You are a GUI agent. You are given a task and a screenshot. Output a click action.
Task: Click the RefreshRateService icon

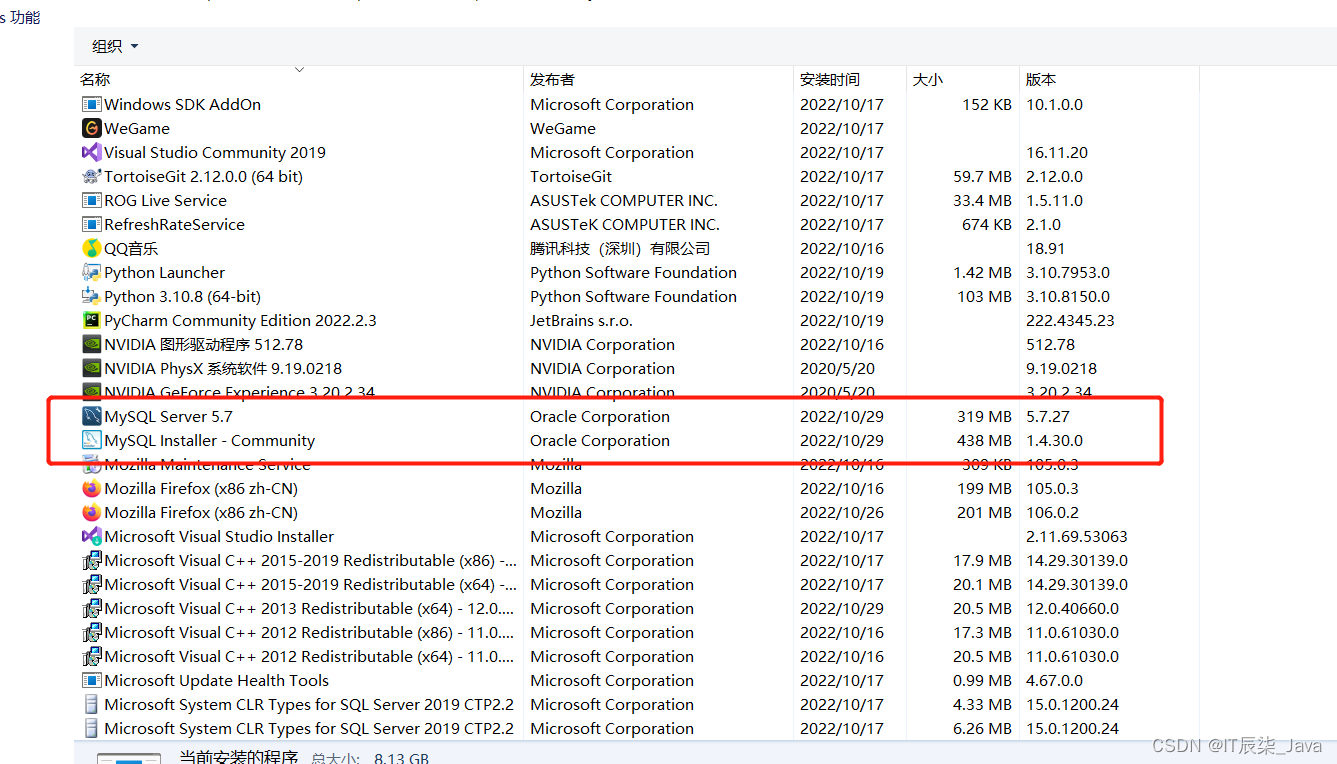[x=91, y=224]
